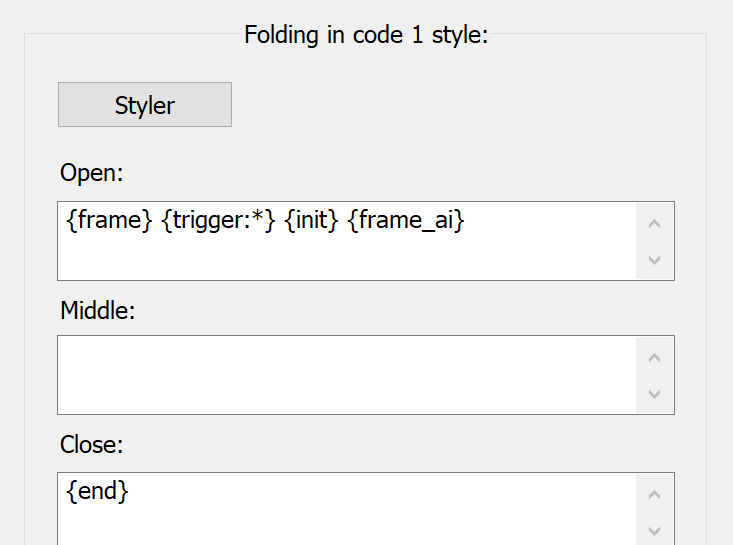Focus the empty Middle text box
This screenshot has height=545, width=733.
(346, 375)
